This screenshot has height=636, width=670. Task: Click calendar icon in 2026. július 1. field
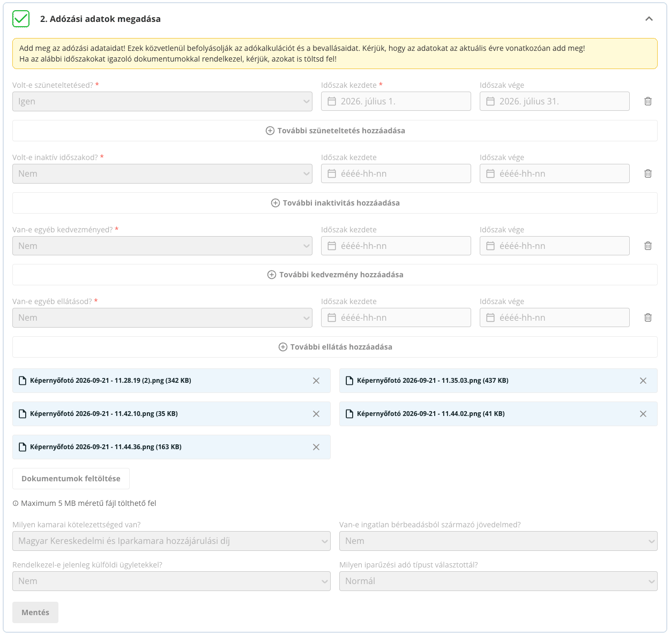[x=332, y=101]
